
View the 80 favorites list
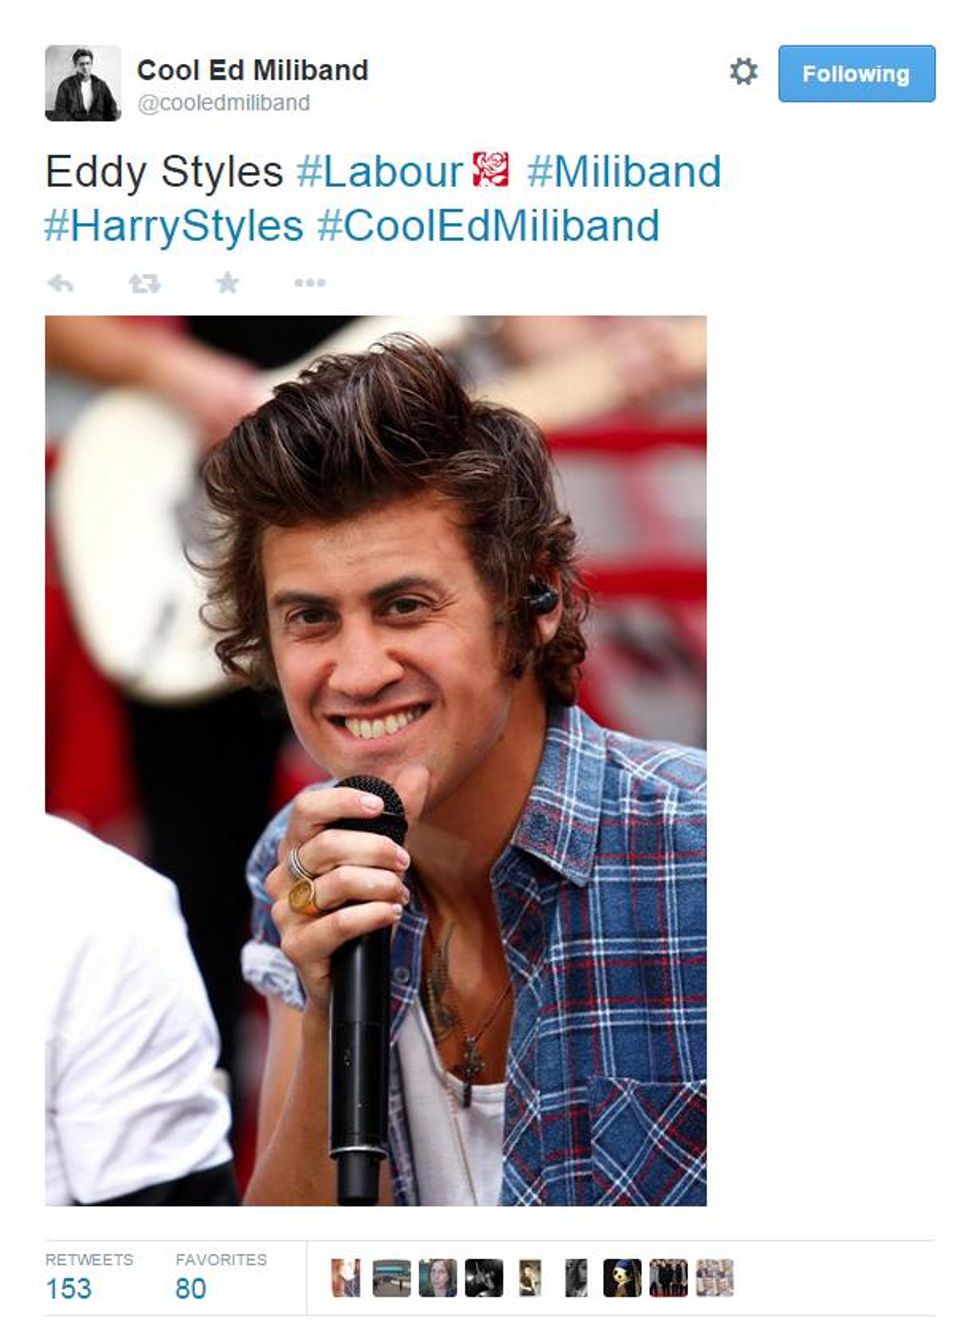click(221, 1276)
